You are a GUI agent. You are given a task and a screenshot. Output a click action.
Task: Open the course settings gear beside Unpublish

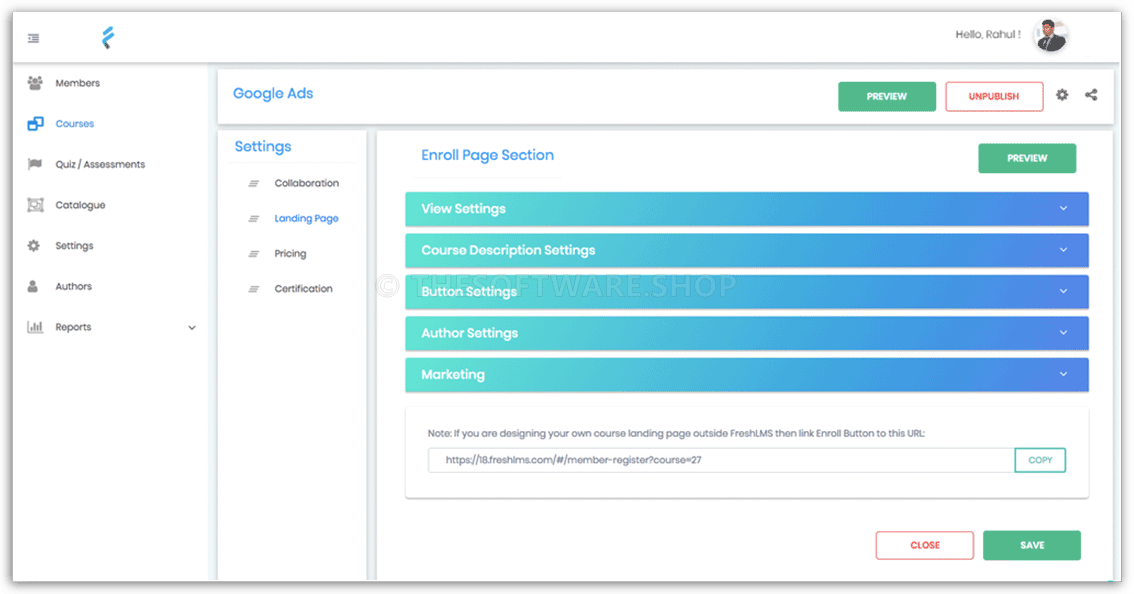[1062, 96]
